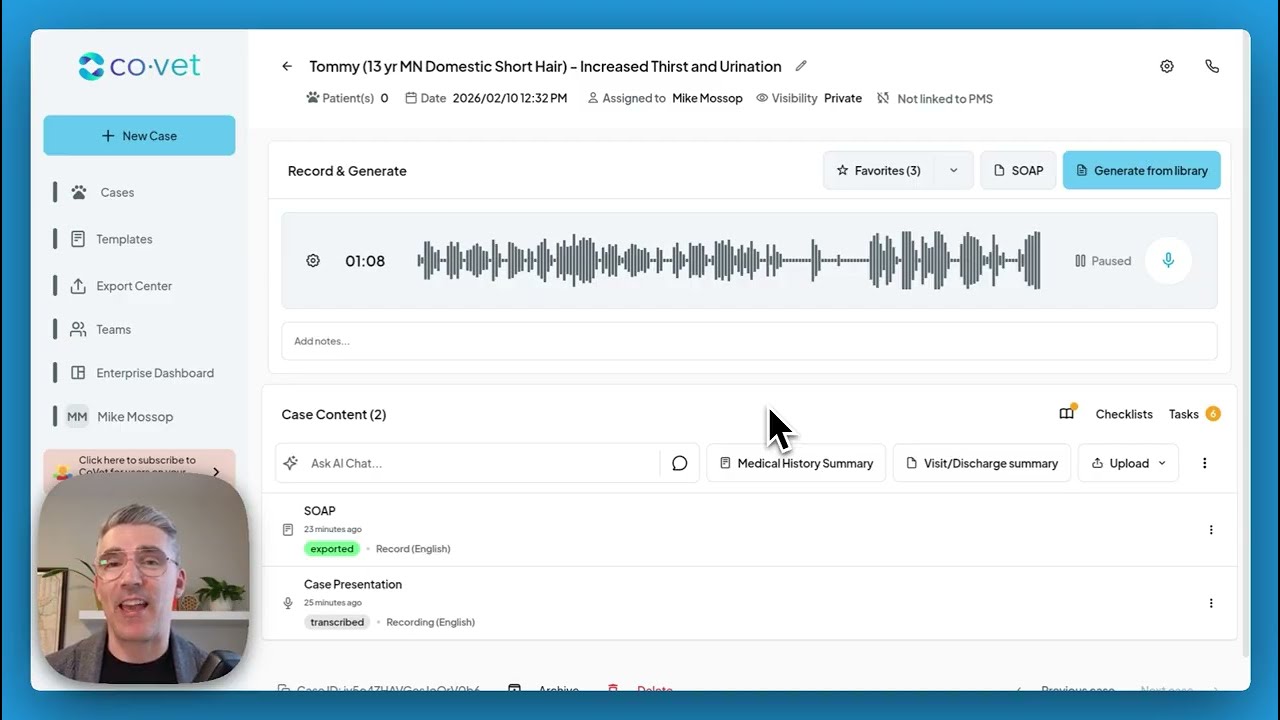Screen dimensions: 1280x720
Task: Open Templates in the sidebar
Action: click(124, 239)
